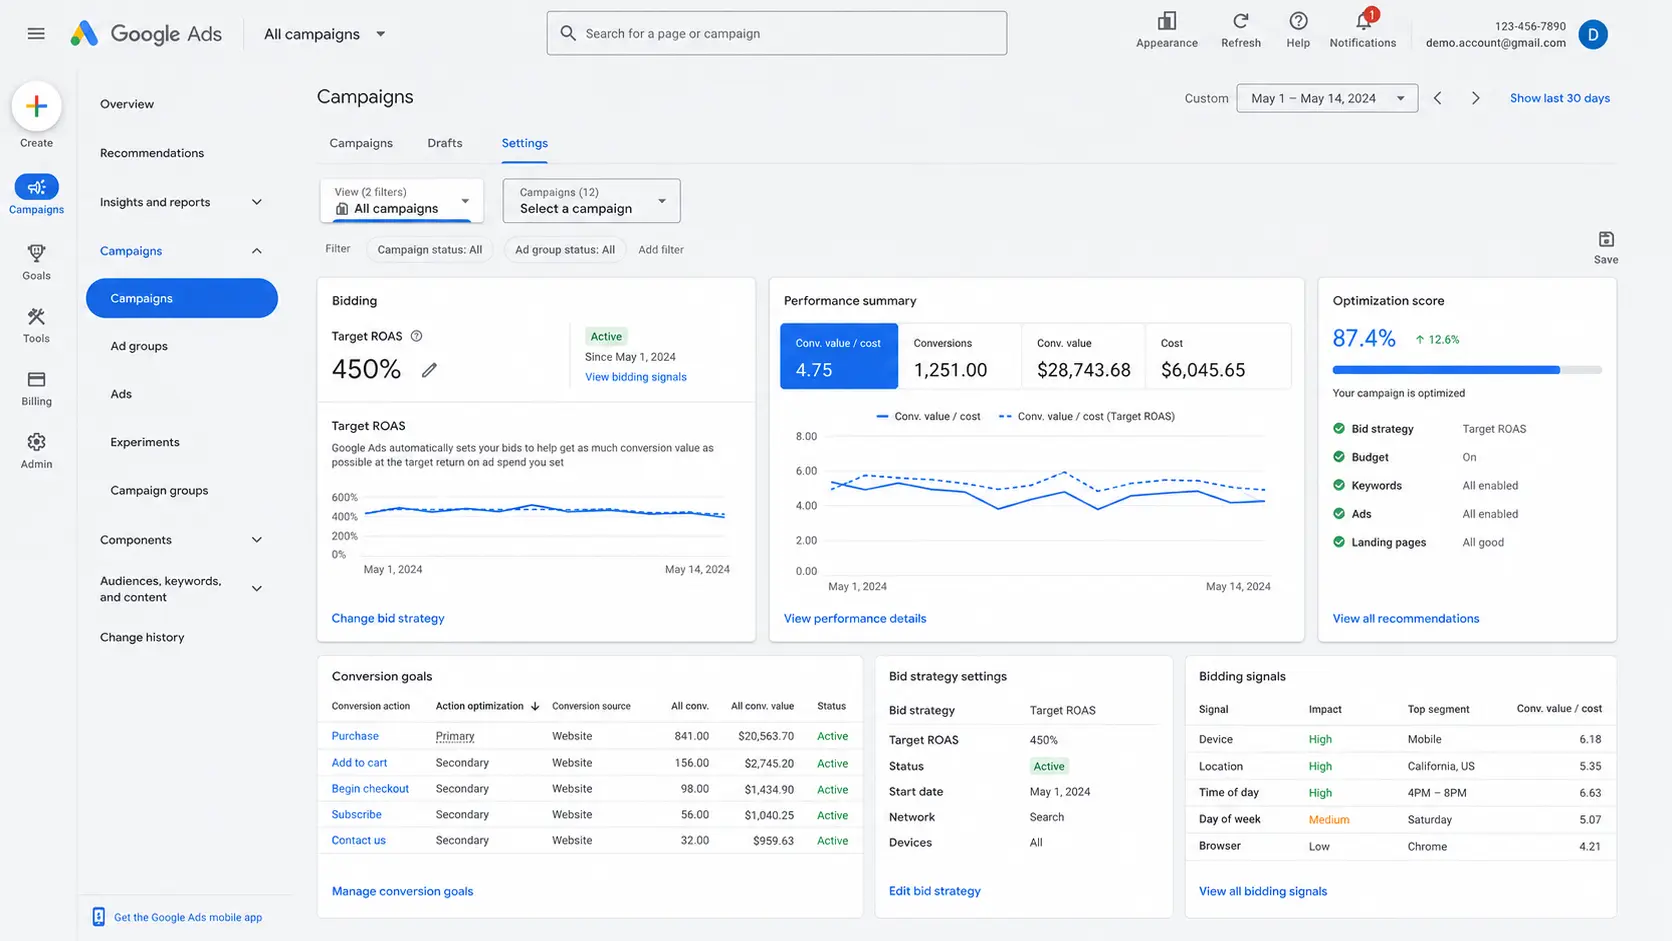
Task: Open the Begin checkout conversion action
Action: 370,789
